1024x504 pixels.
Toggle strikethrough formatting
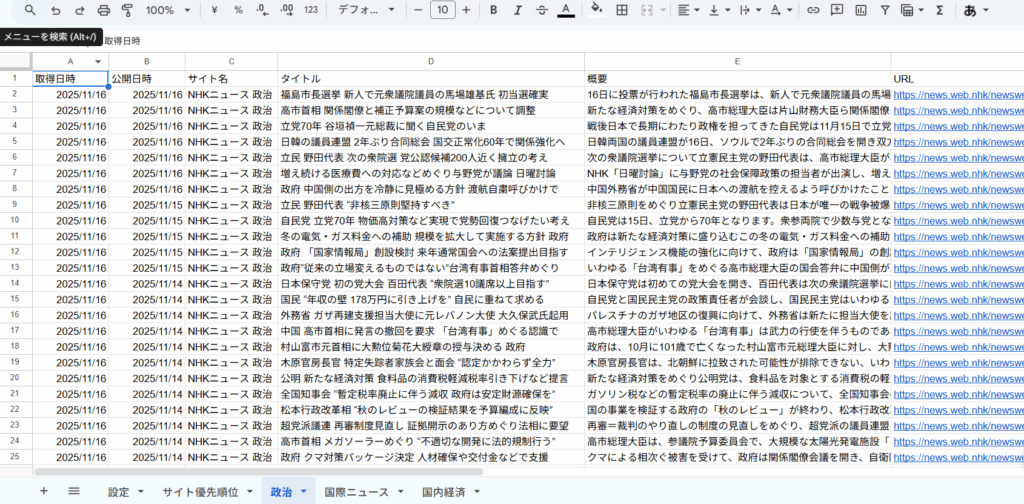click(541, 10)
